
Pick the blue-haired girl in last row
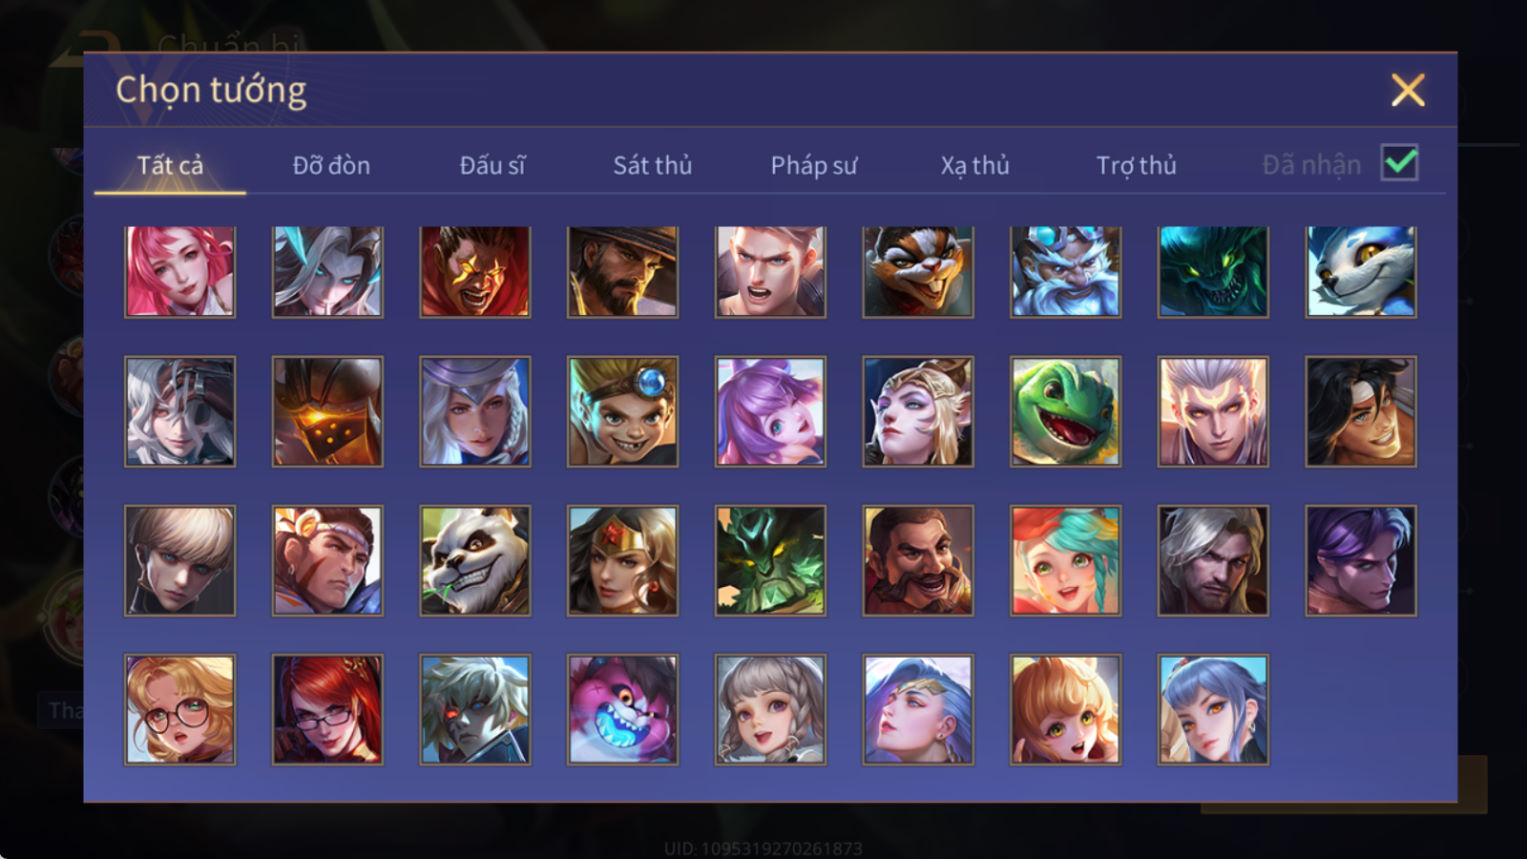point(1213,710)
